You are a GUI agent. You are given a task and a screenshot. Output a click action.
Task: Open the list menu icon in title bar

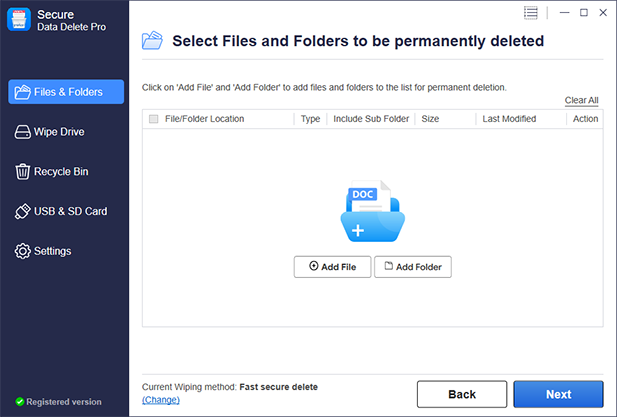[x=530, y=13]
